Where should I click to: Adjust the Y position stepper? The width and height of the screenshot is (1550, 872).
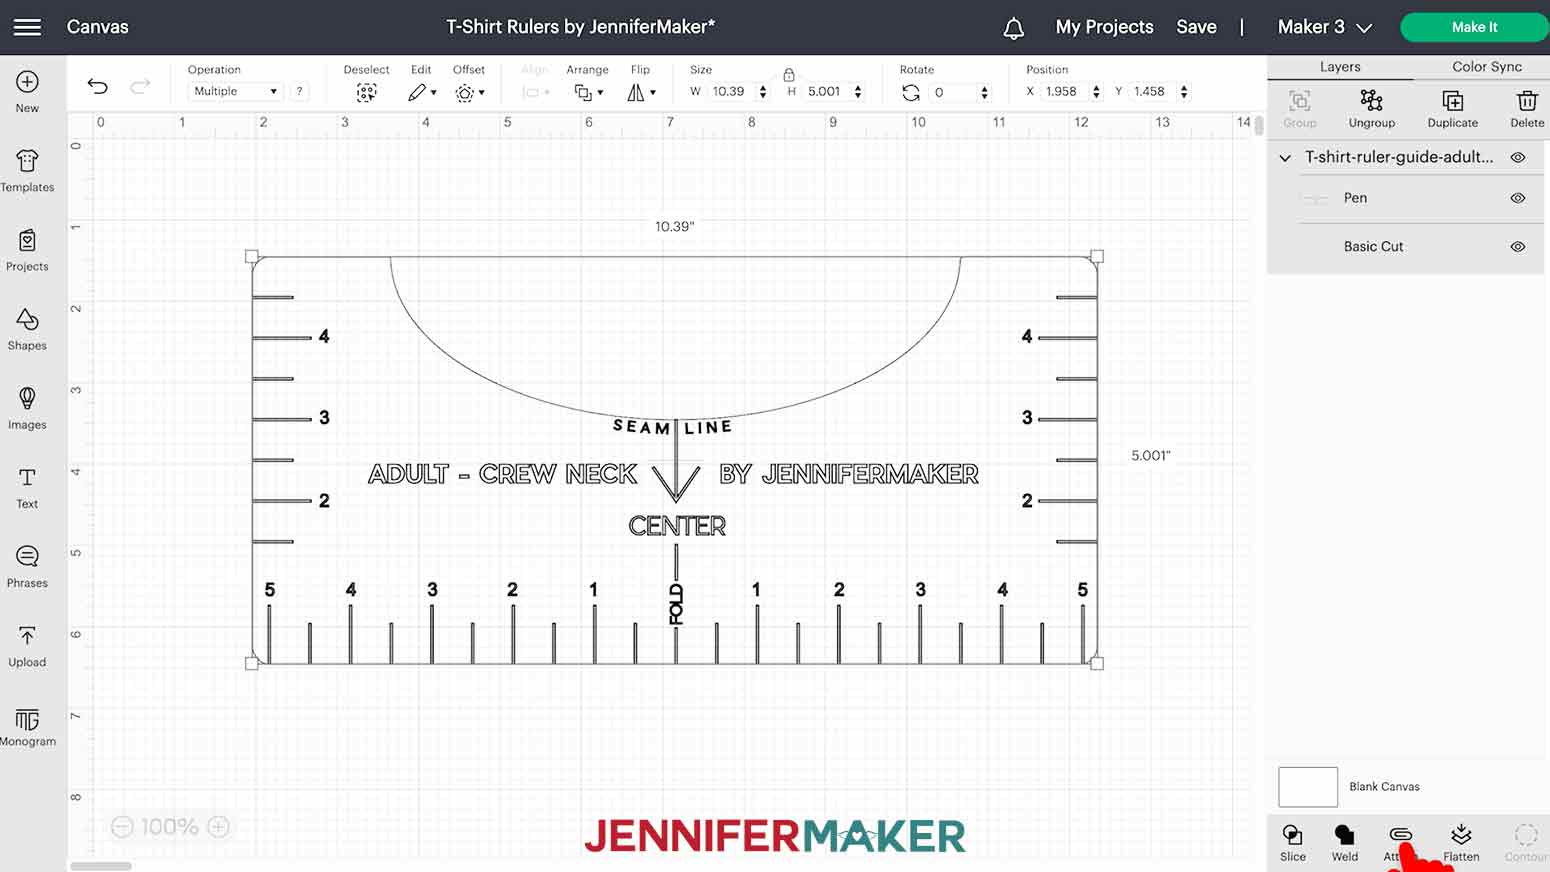click(x=1184, y=91)
